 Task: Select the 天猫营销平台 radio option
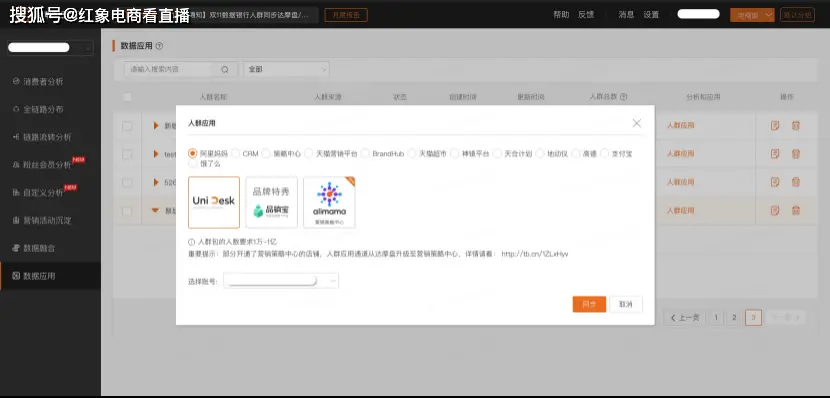pos(309,153)
